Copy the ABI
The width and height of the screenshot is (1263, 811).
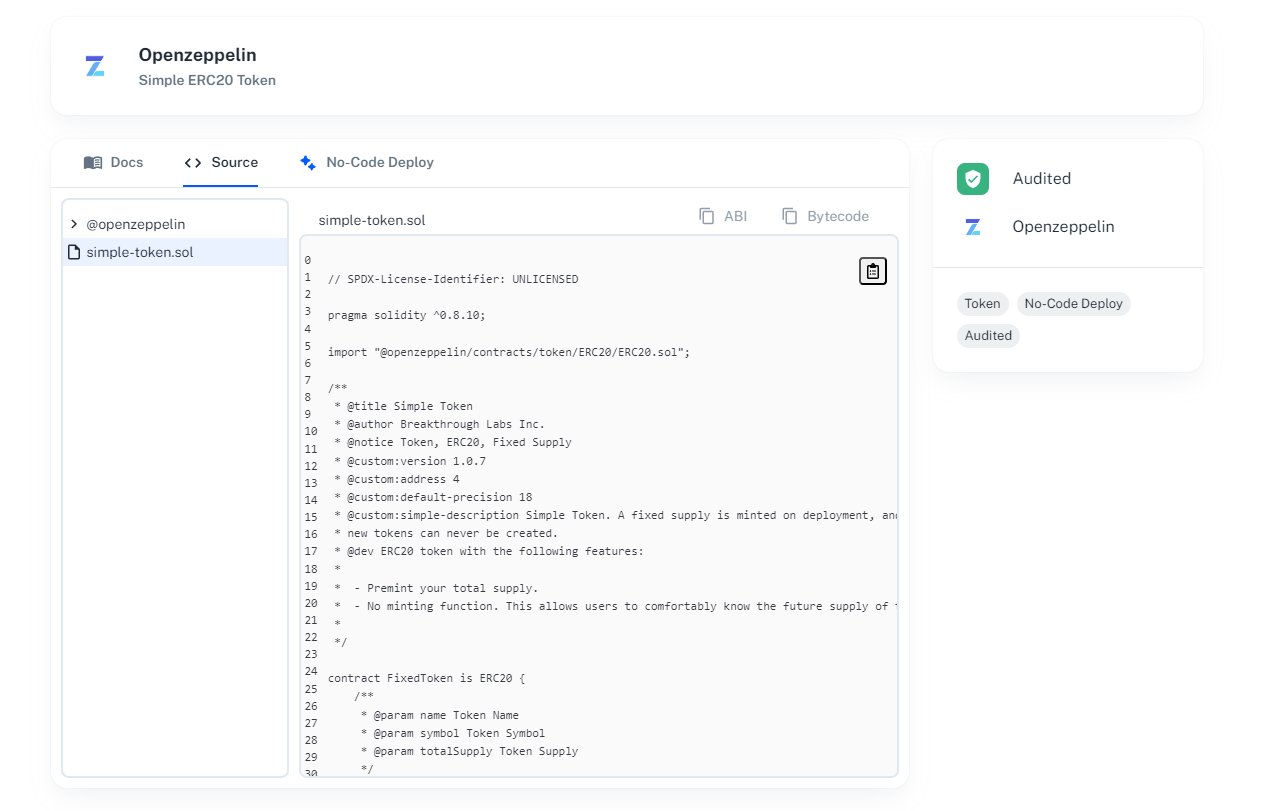tap(723, 216)
